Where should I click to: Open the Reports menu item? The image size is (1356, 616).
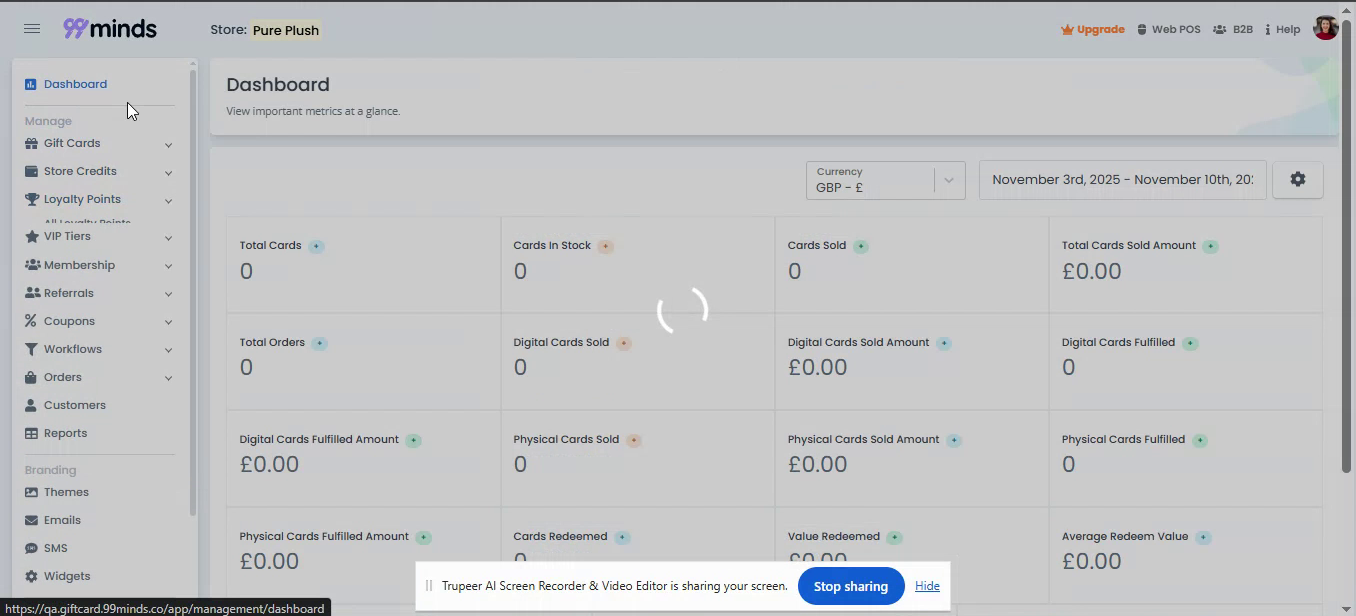(65, 433)
